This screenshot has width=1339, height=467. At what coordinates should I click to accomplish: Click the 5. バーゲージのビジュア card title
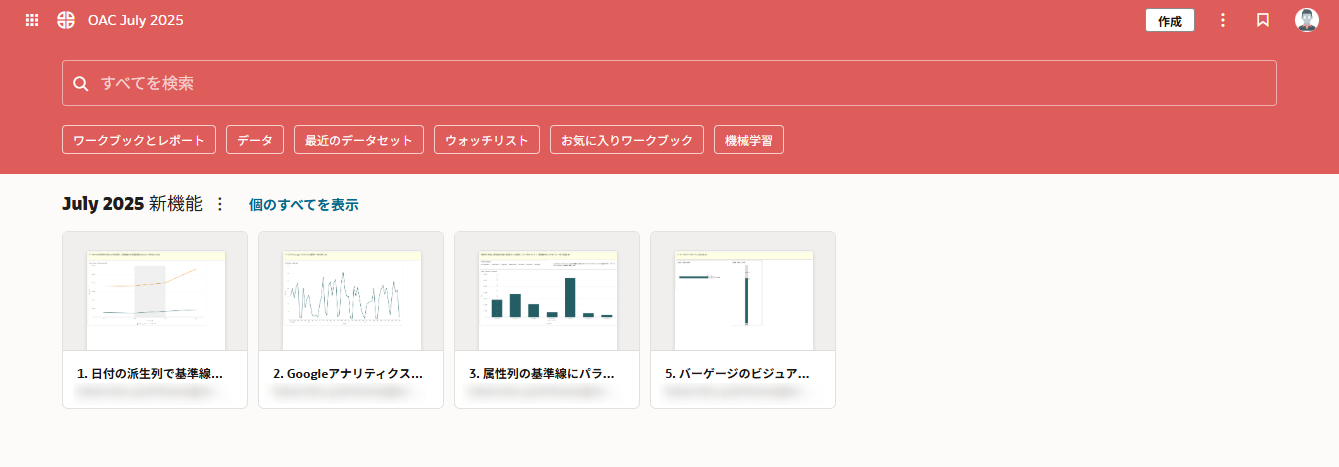point(737,373)
